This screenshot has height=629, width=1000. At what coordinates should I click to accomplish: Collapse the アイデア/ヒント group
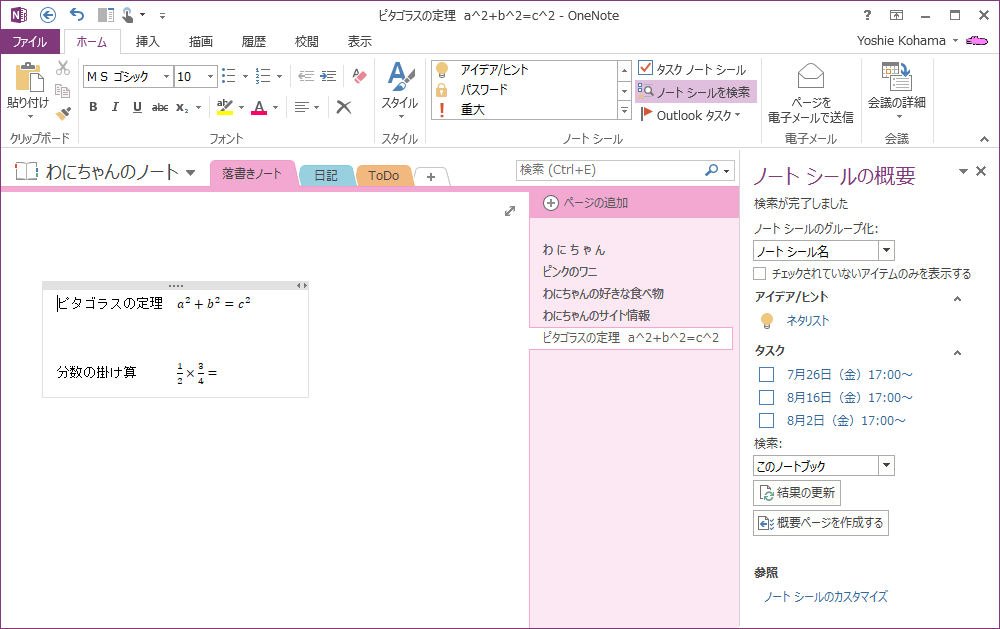tap(957, 298)
